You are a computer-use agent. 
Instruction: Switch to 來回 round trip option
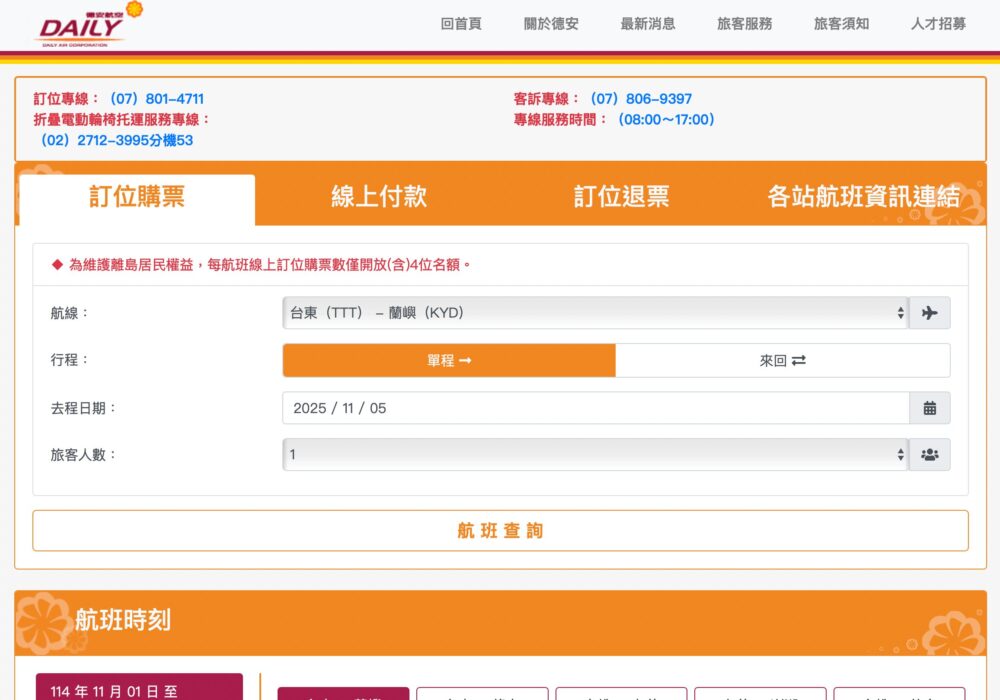782,360
